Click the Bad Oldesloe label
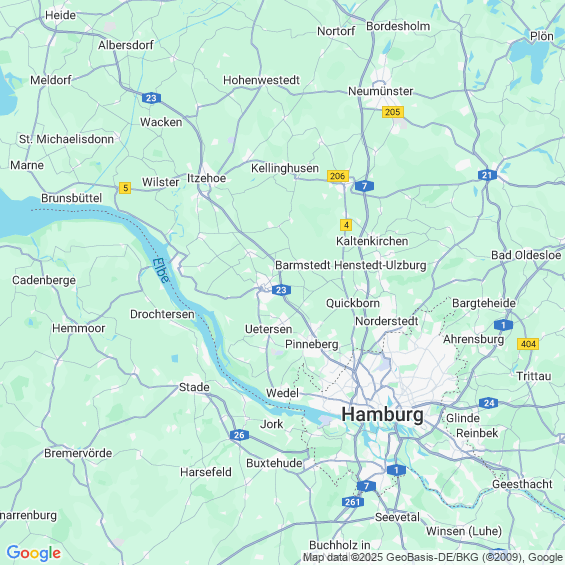This screenshot has width=565, height=565. [x=526, y=255]
